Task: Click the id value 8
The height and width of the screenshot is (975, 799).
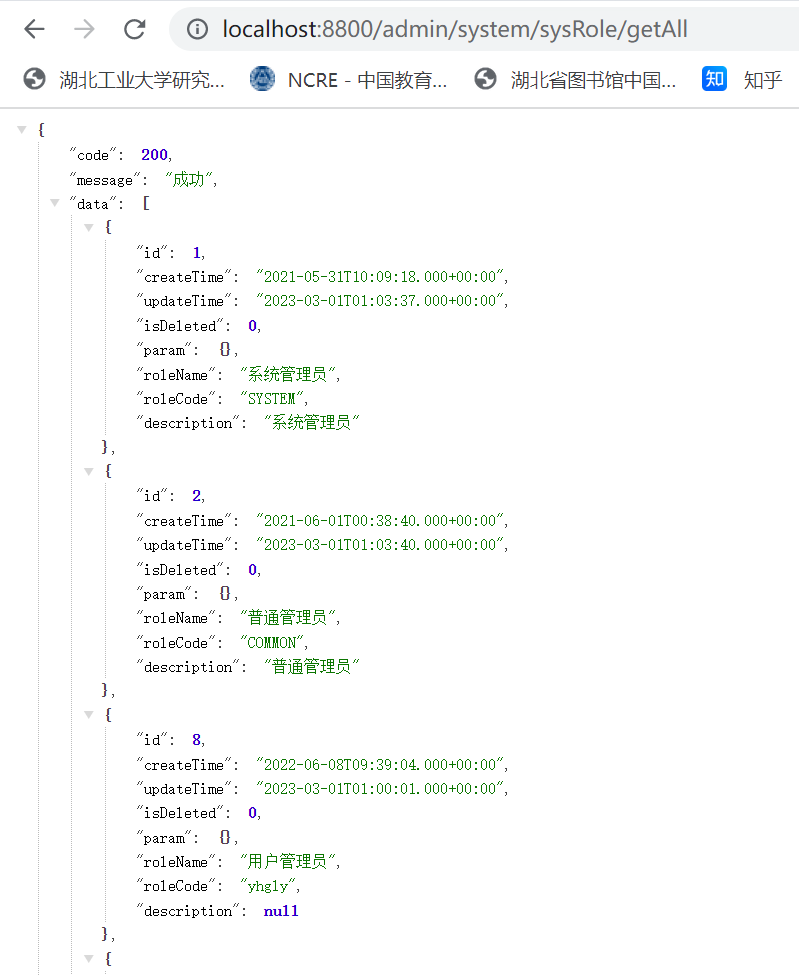Action: click(196, 739)
